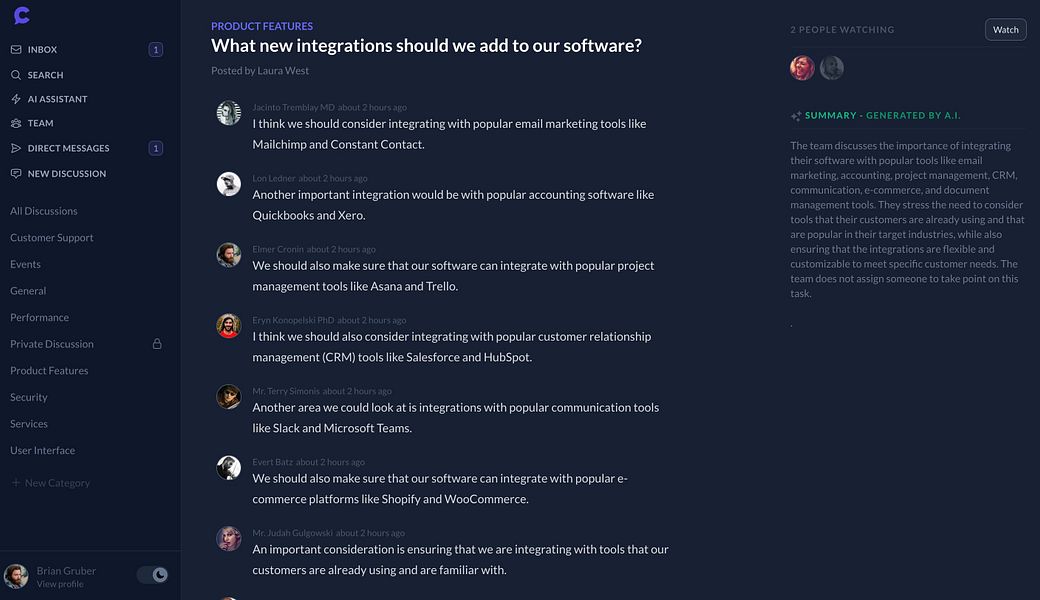1040x600 pixels.
Task: Click Elmer Cronin's avatar
Action: (x=229, y=255)
